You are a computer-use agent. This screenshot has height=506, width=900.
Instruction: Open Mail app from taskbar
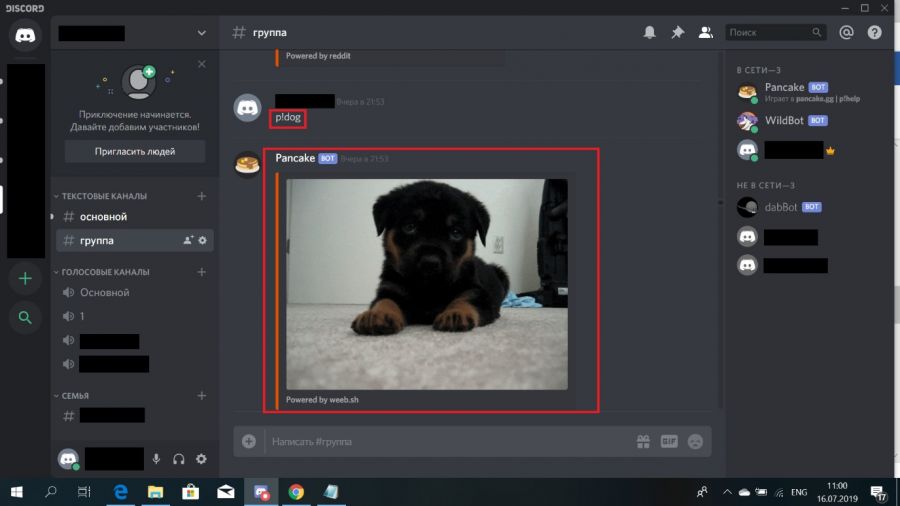click(226, 492)
